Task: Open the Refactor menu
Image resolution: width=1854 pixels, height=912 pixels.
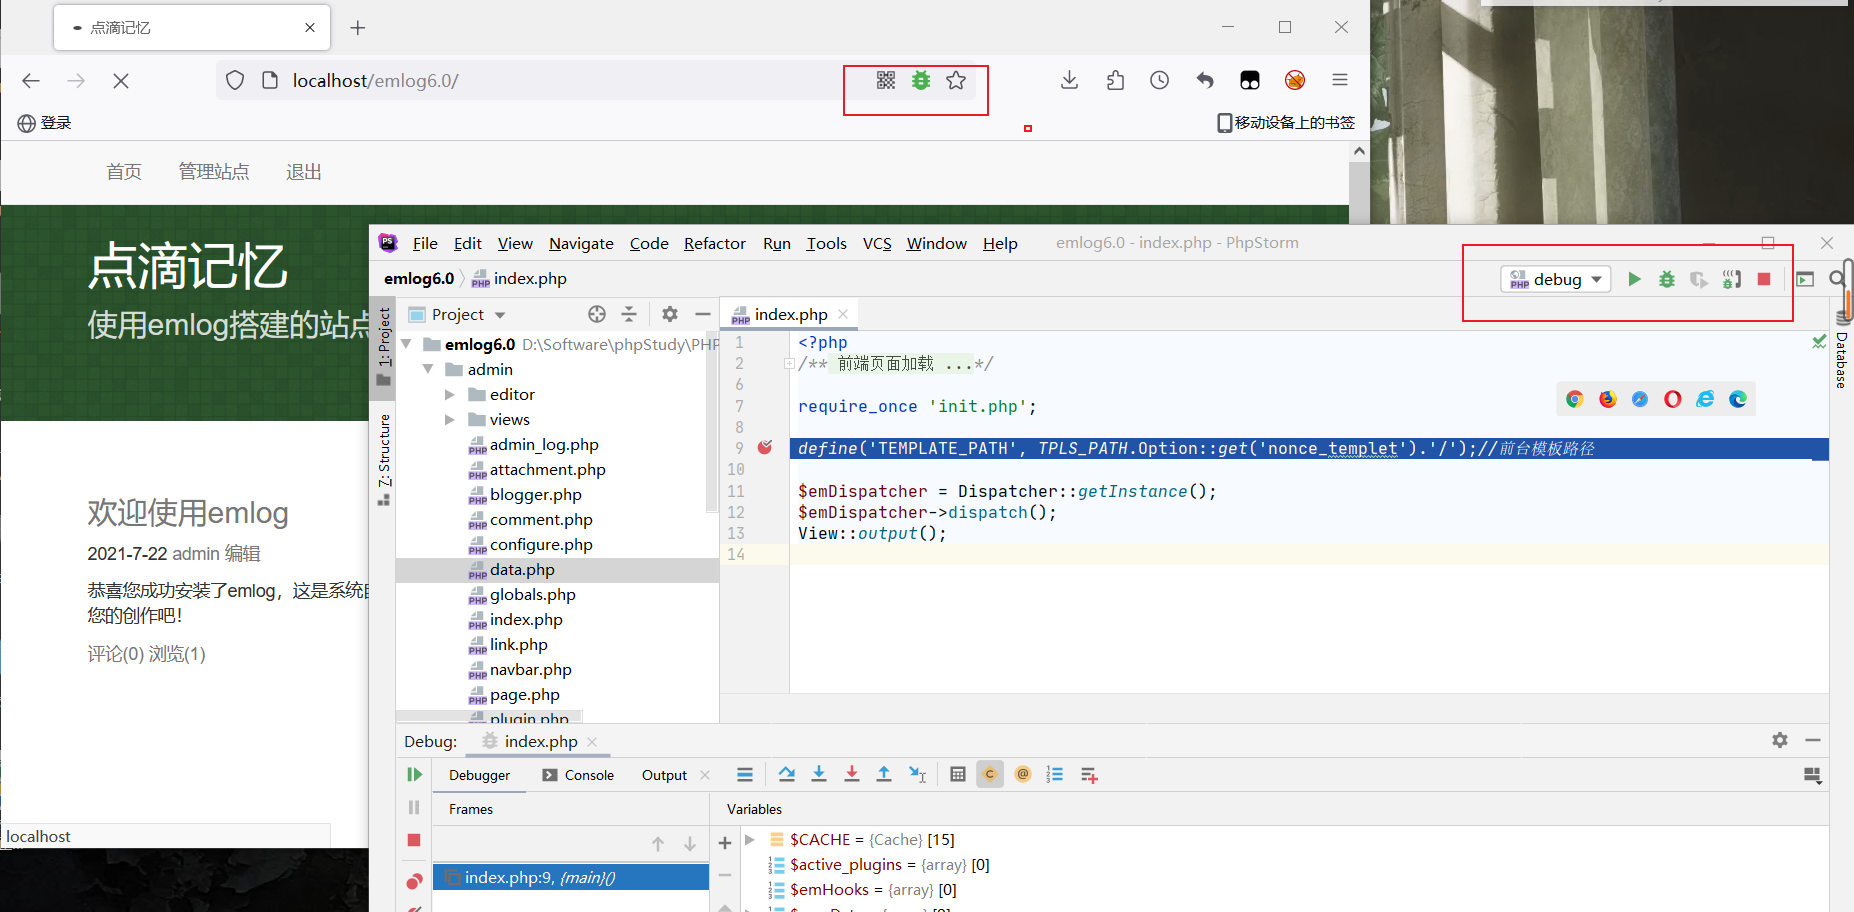Action: tap(715, 243)
